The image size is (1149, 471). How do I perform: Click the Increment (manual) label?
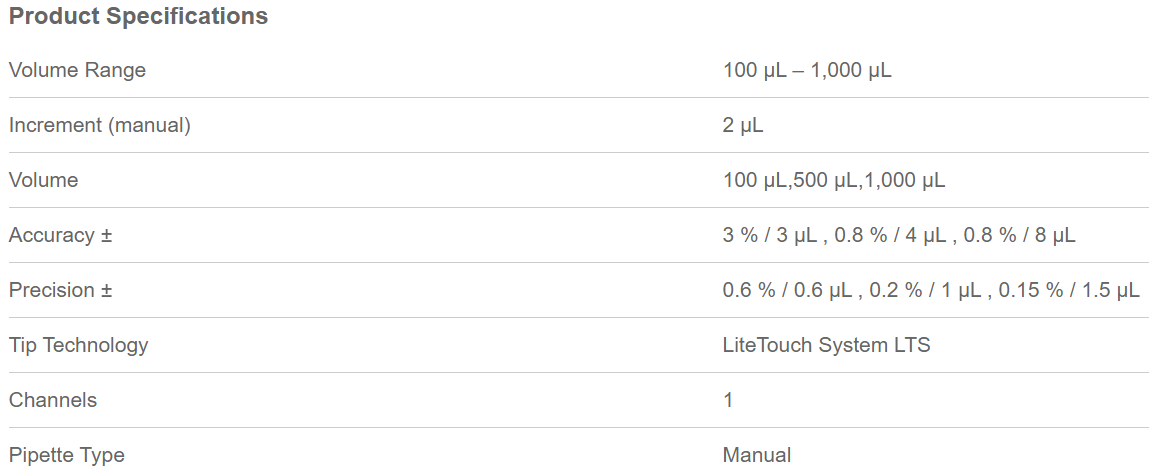[x=99, y=125]
